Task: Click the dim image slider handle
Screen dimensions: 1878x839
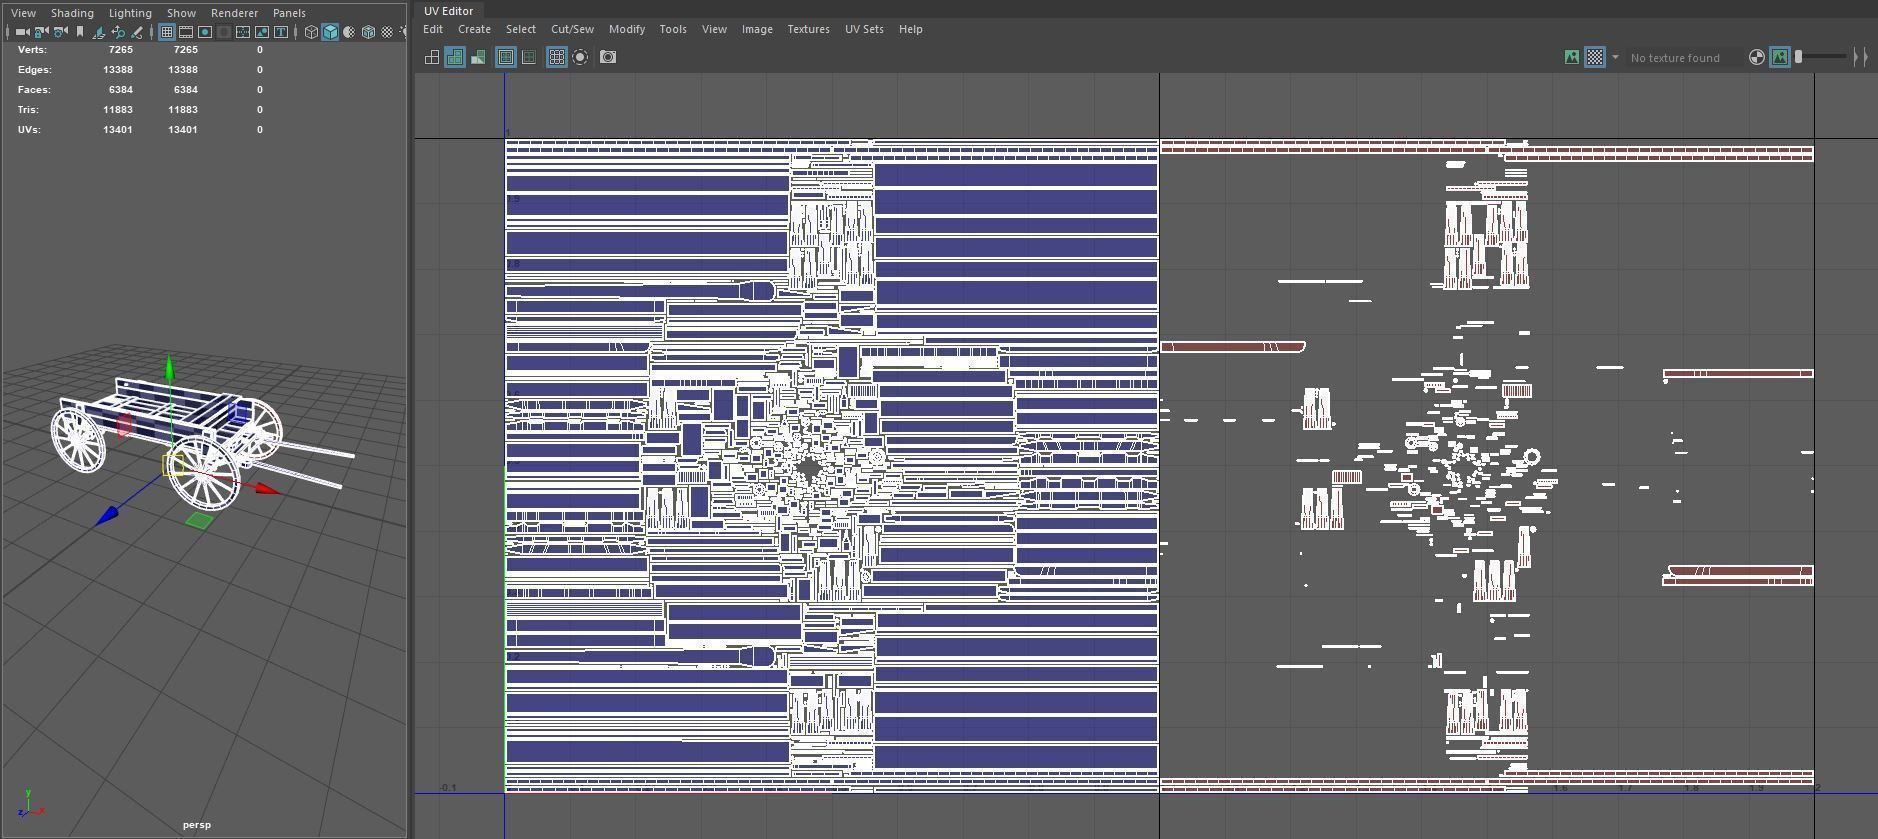Action: [1798, 57]
